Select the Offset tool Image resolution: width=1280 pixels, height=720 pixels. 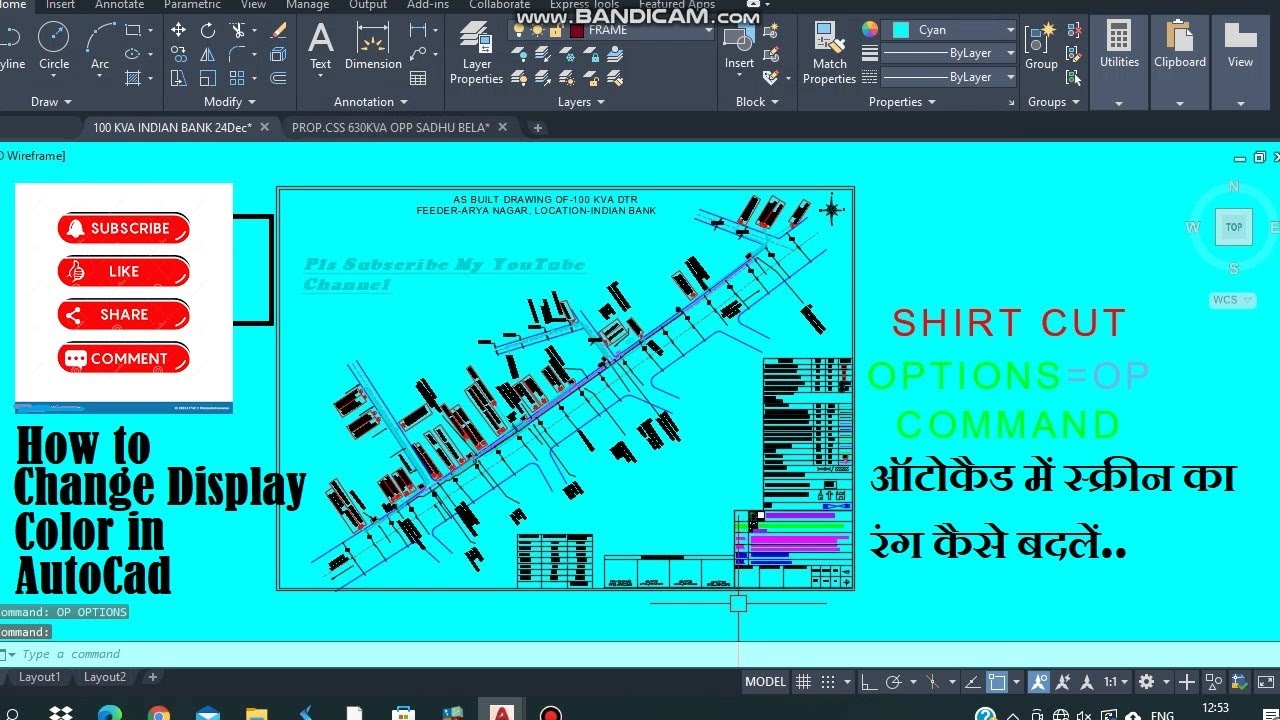pyautogui.click(x=279, y=78)
